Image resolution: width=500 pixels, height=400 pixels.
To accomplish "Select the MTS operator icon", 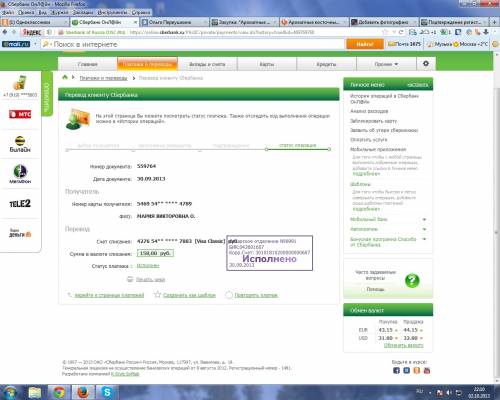I will pyautogui.click(x=20, y=114).
